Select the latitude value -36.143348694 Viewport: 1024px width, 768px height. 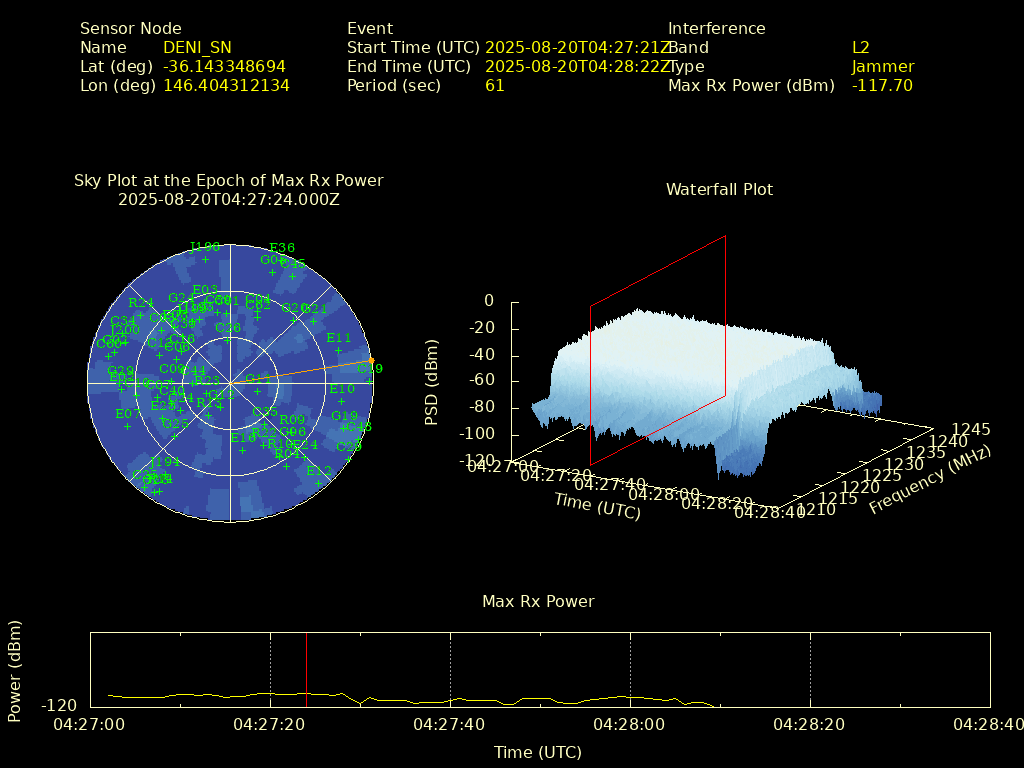pyautogui.click(x=224, y=66)
